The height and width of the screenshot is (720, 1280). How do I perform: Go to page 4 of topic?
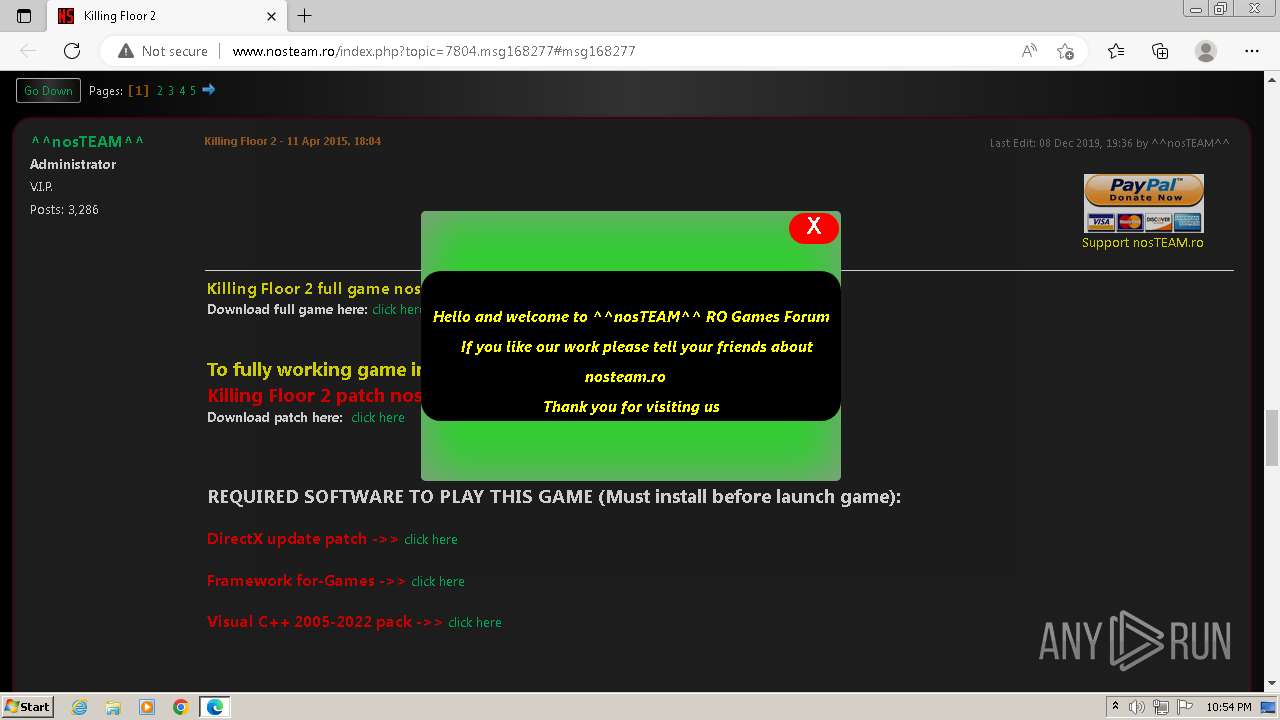(182, 91)
